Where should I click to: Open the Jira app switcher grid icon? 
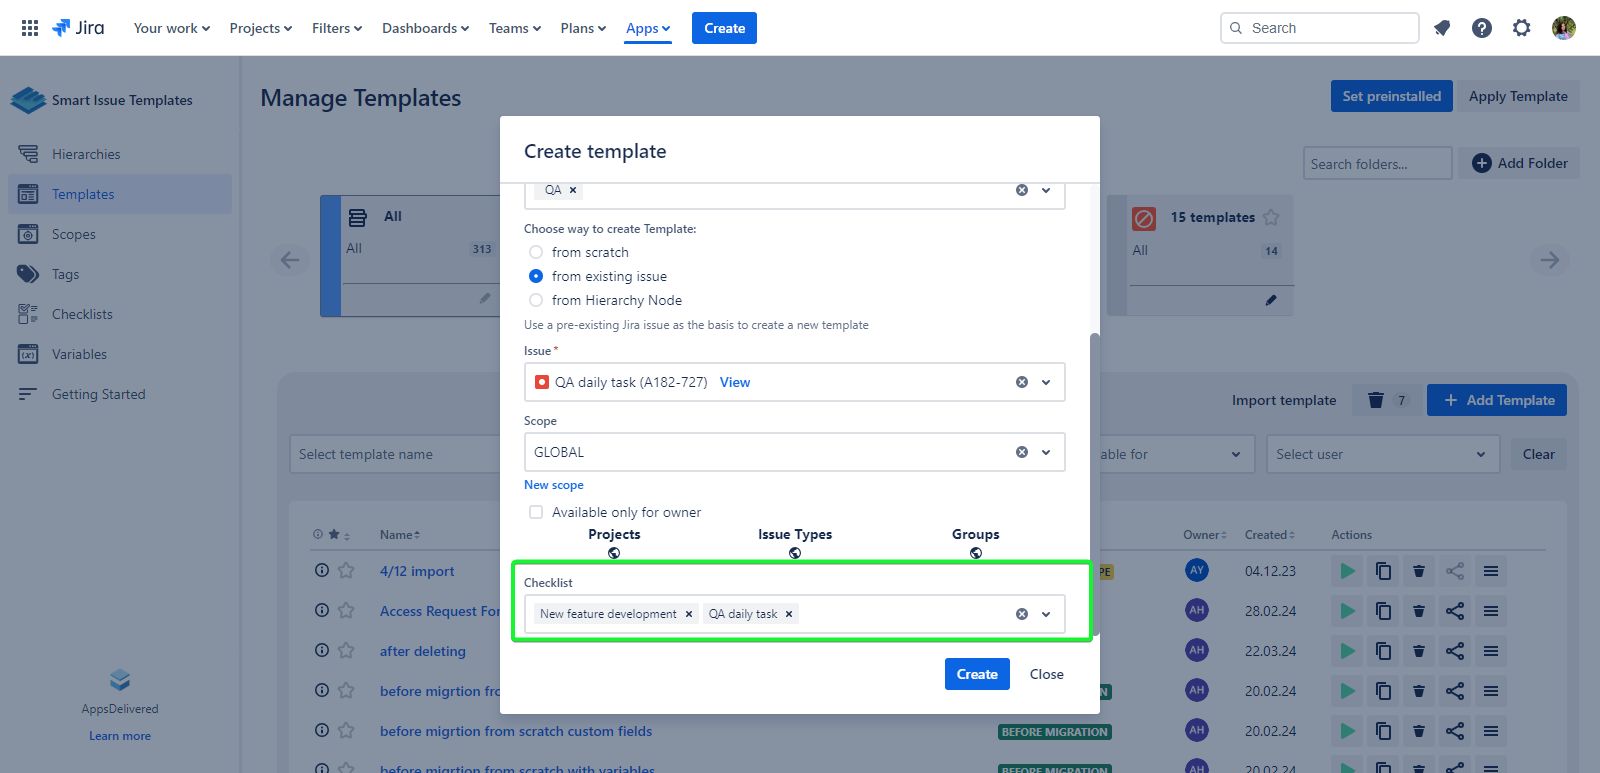coord(30,28)
